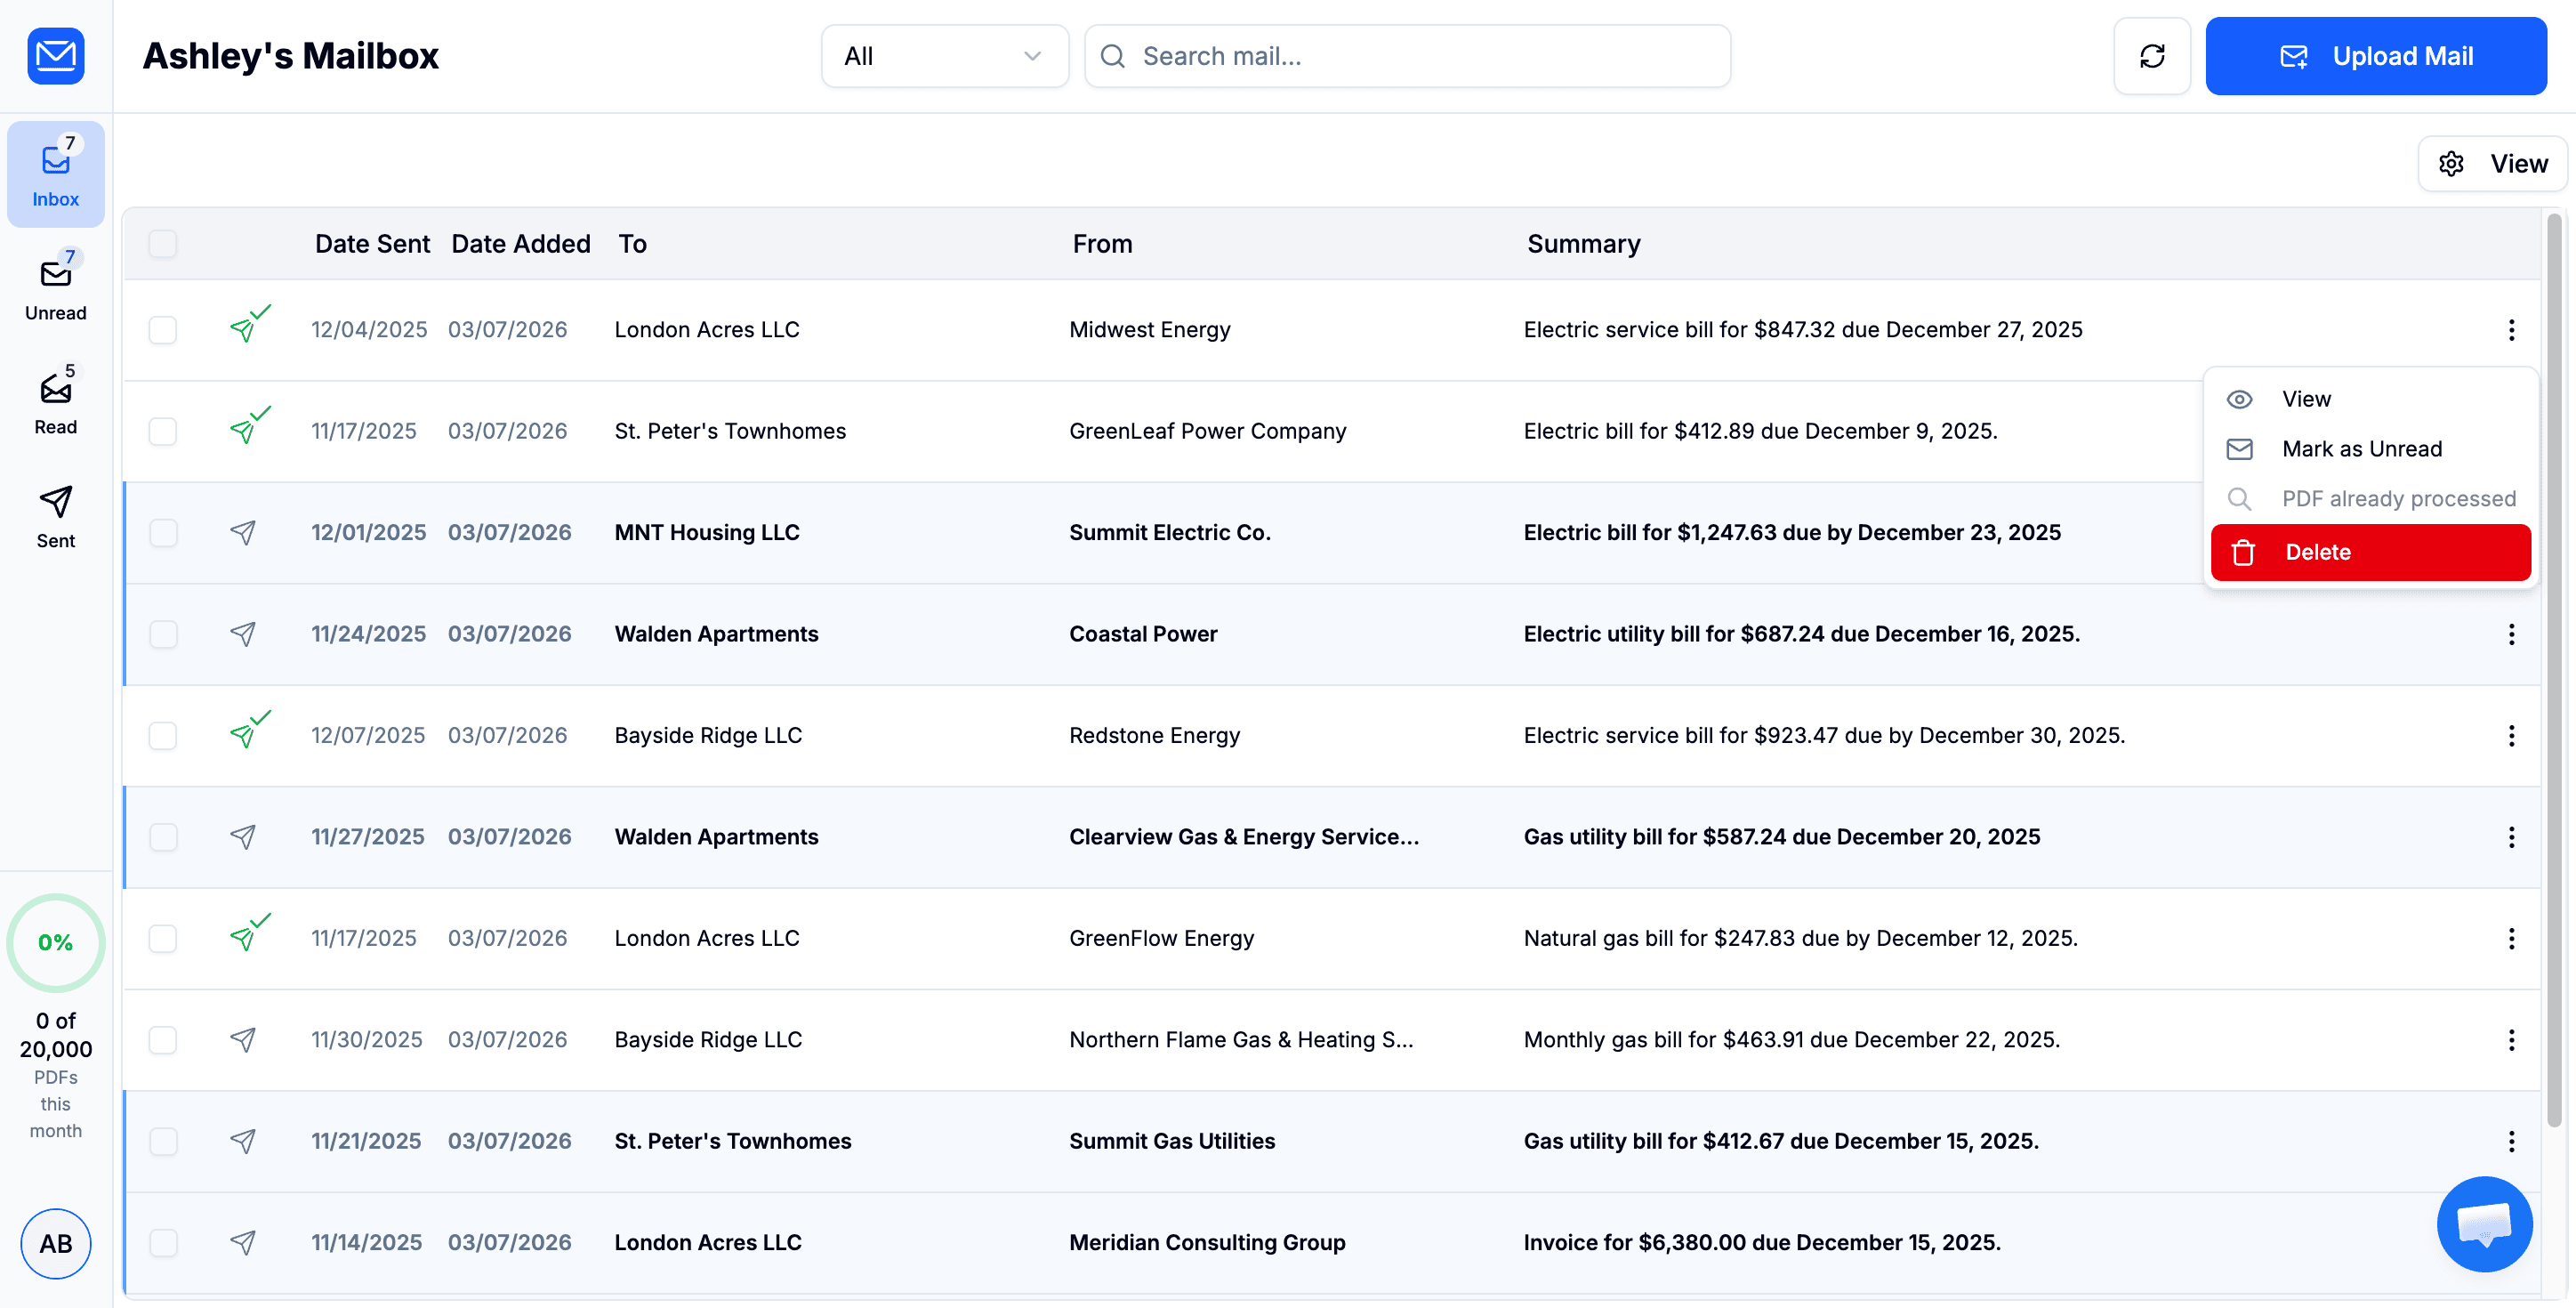The width and height of the screenshot is (2576, 1308).
Task: Open the three-dot menu on Coastal Power row
Action: tap(2511, 635)
